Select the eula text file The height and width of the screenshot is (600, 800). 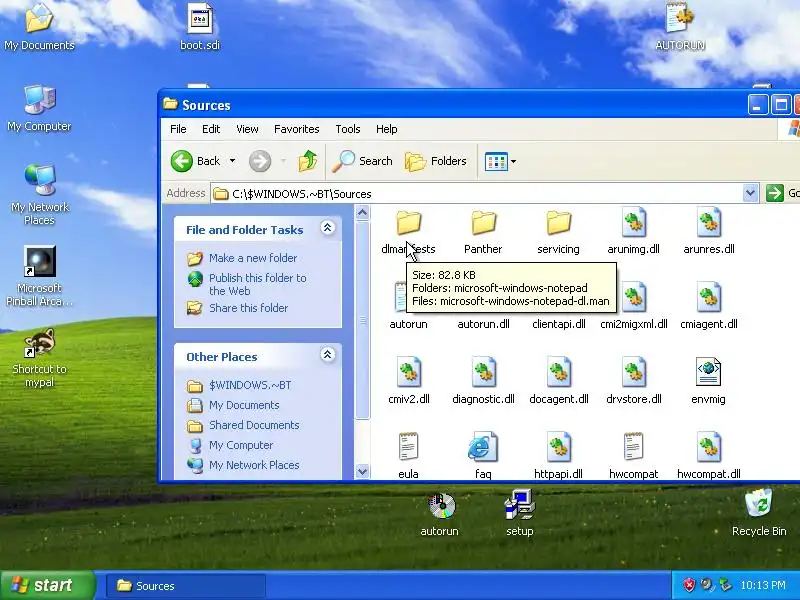click(408, 456)
